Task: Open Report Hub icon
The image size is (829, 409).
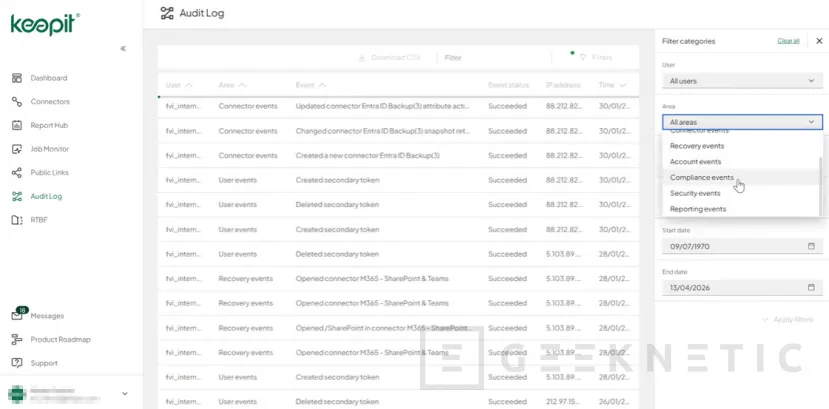Action: click(17, 125)
